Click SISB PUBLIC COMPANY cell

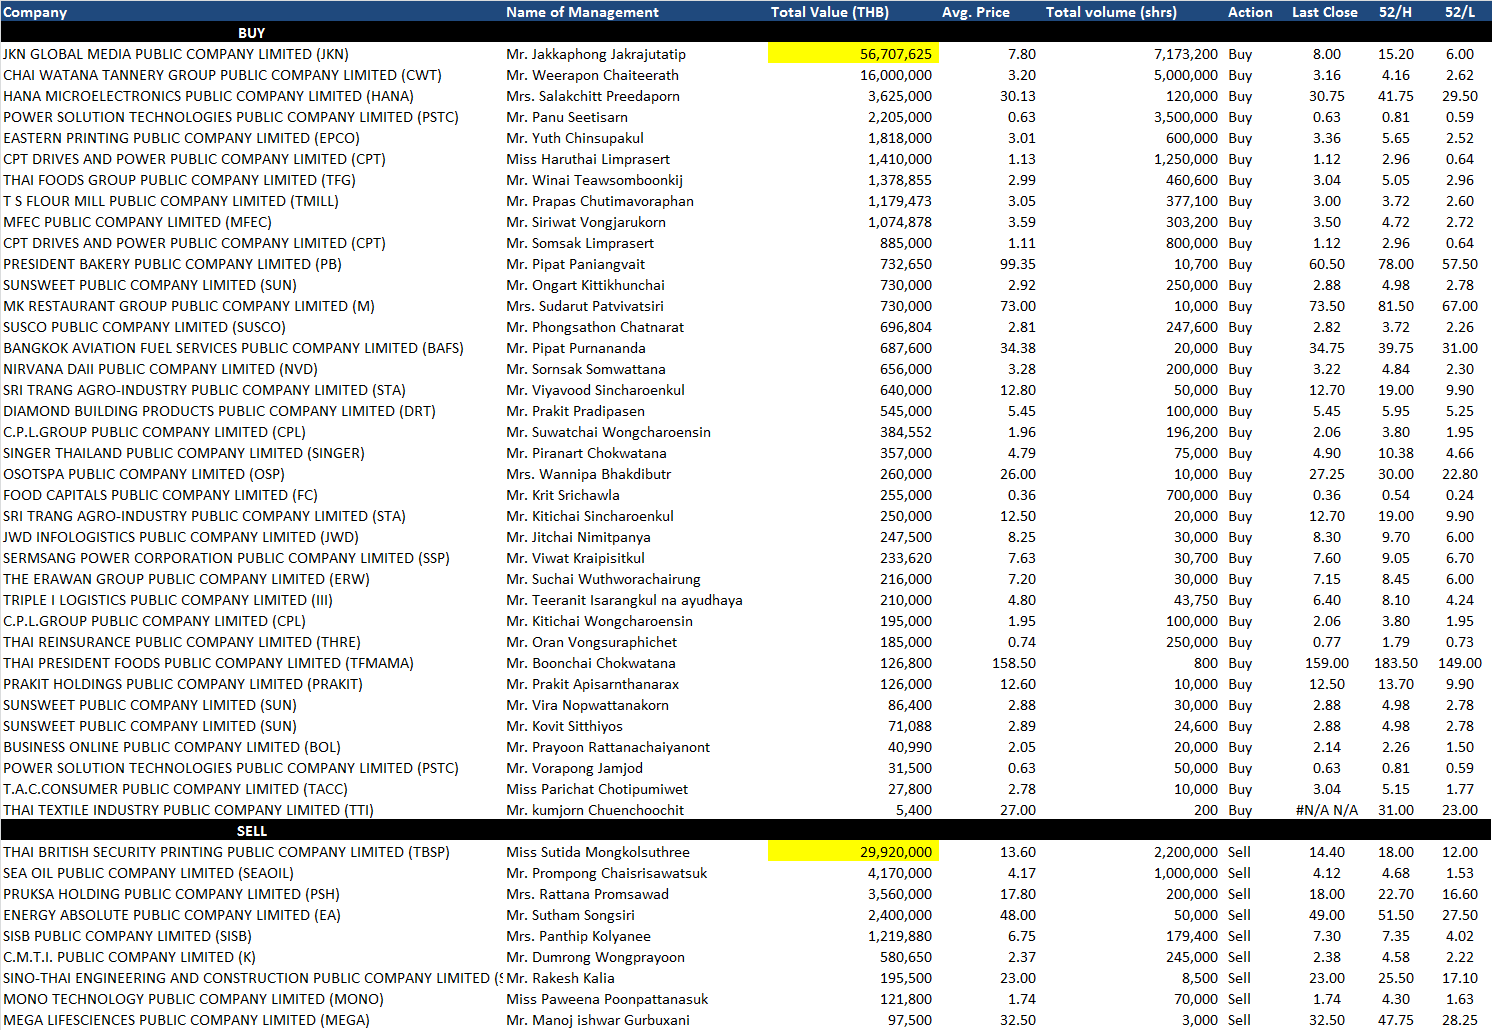(127, 936)
